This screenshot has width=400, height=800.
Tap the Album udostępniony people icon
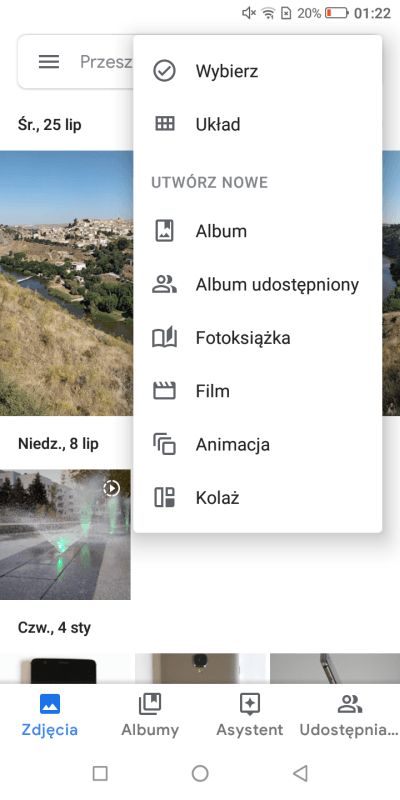click(164, 284)
